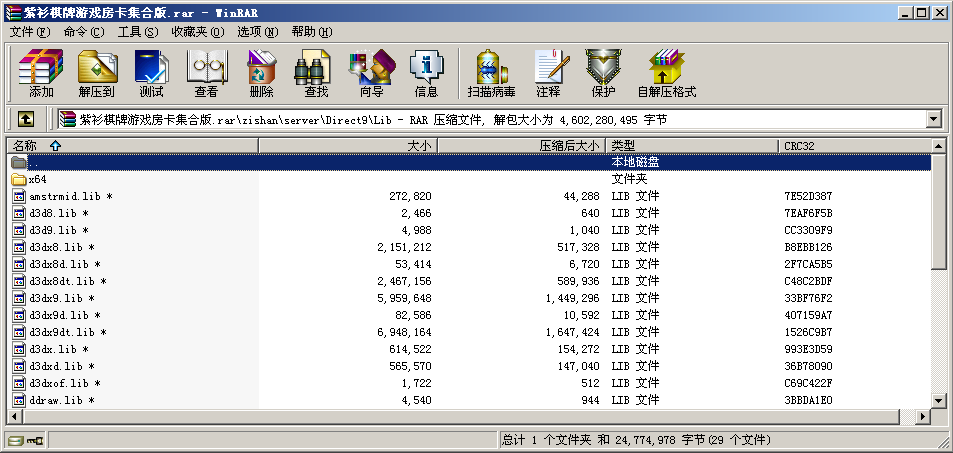Open the Commands (命令) menu
This screenshot has height=453, width=953.
84,32
